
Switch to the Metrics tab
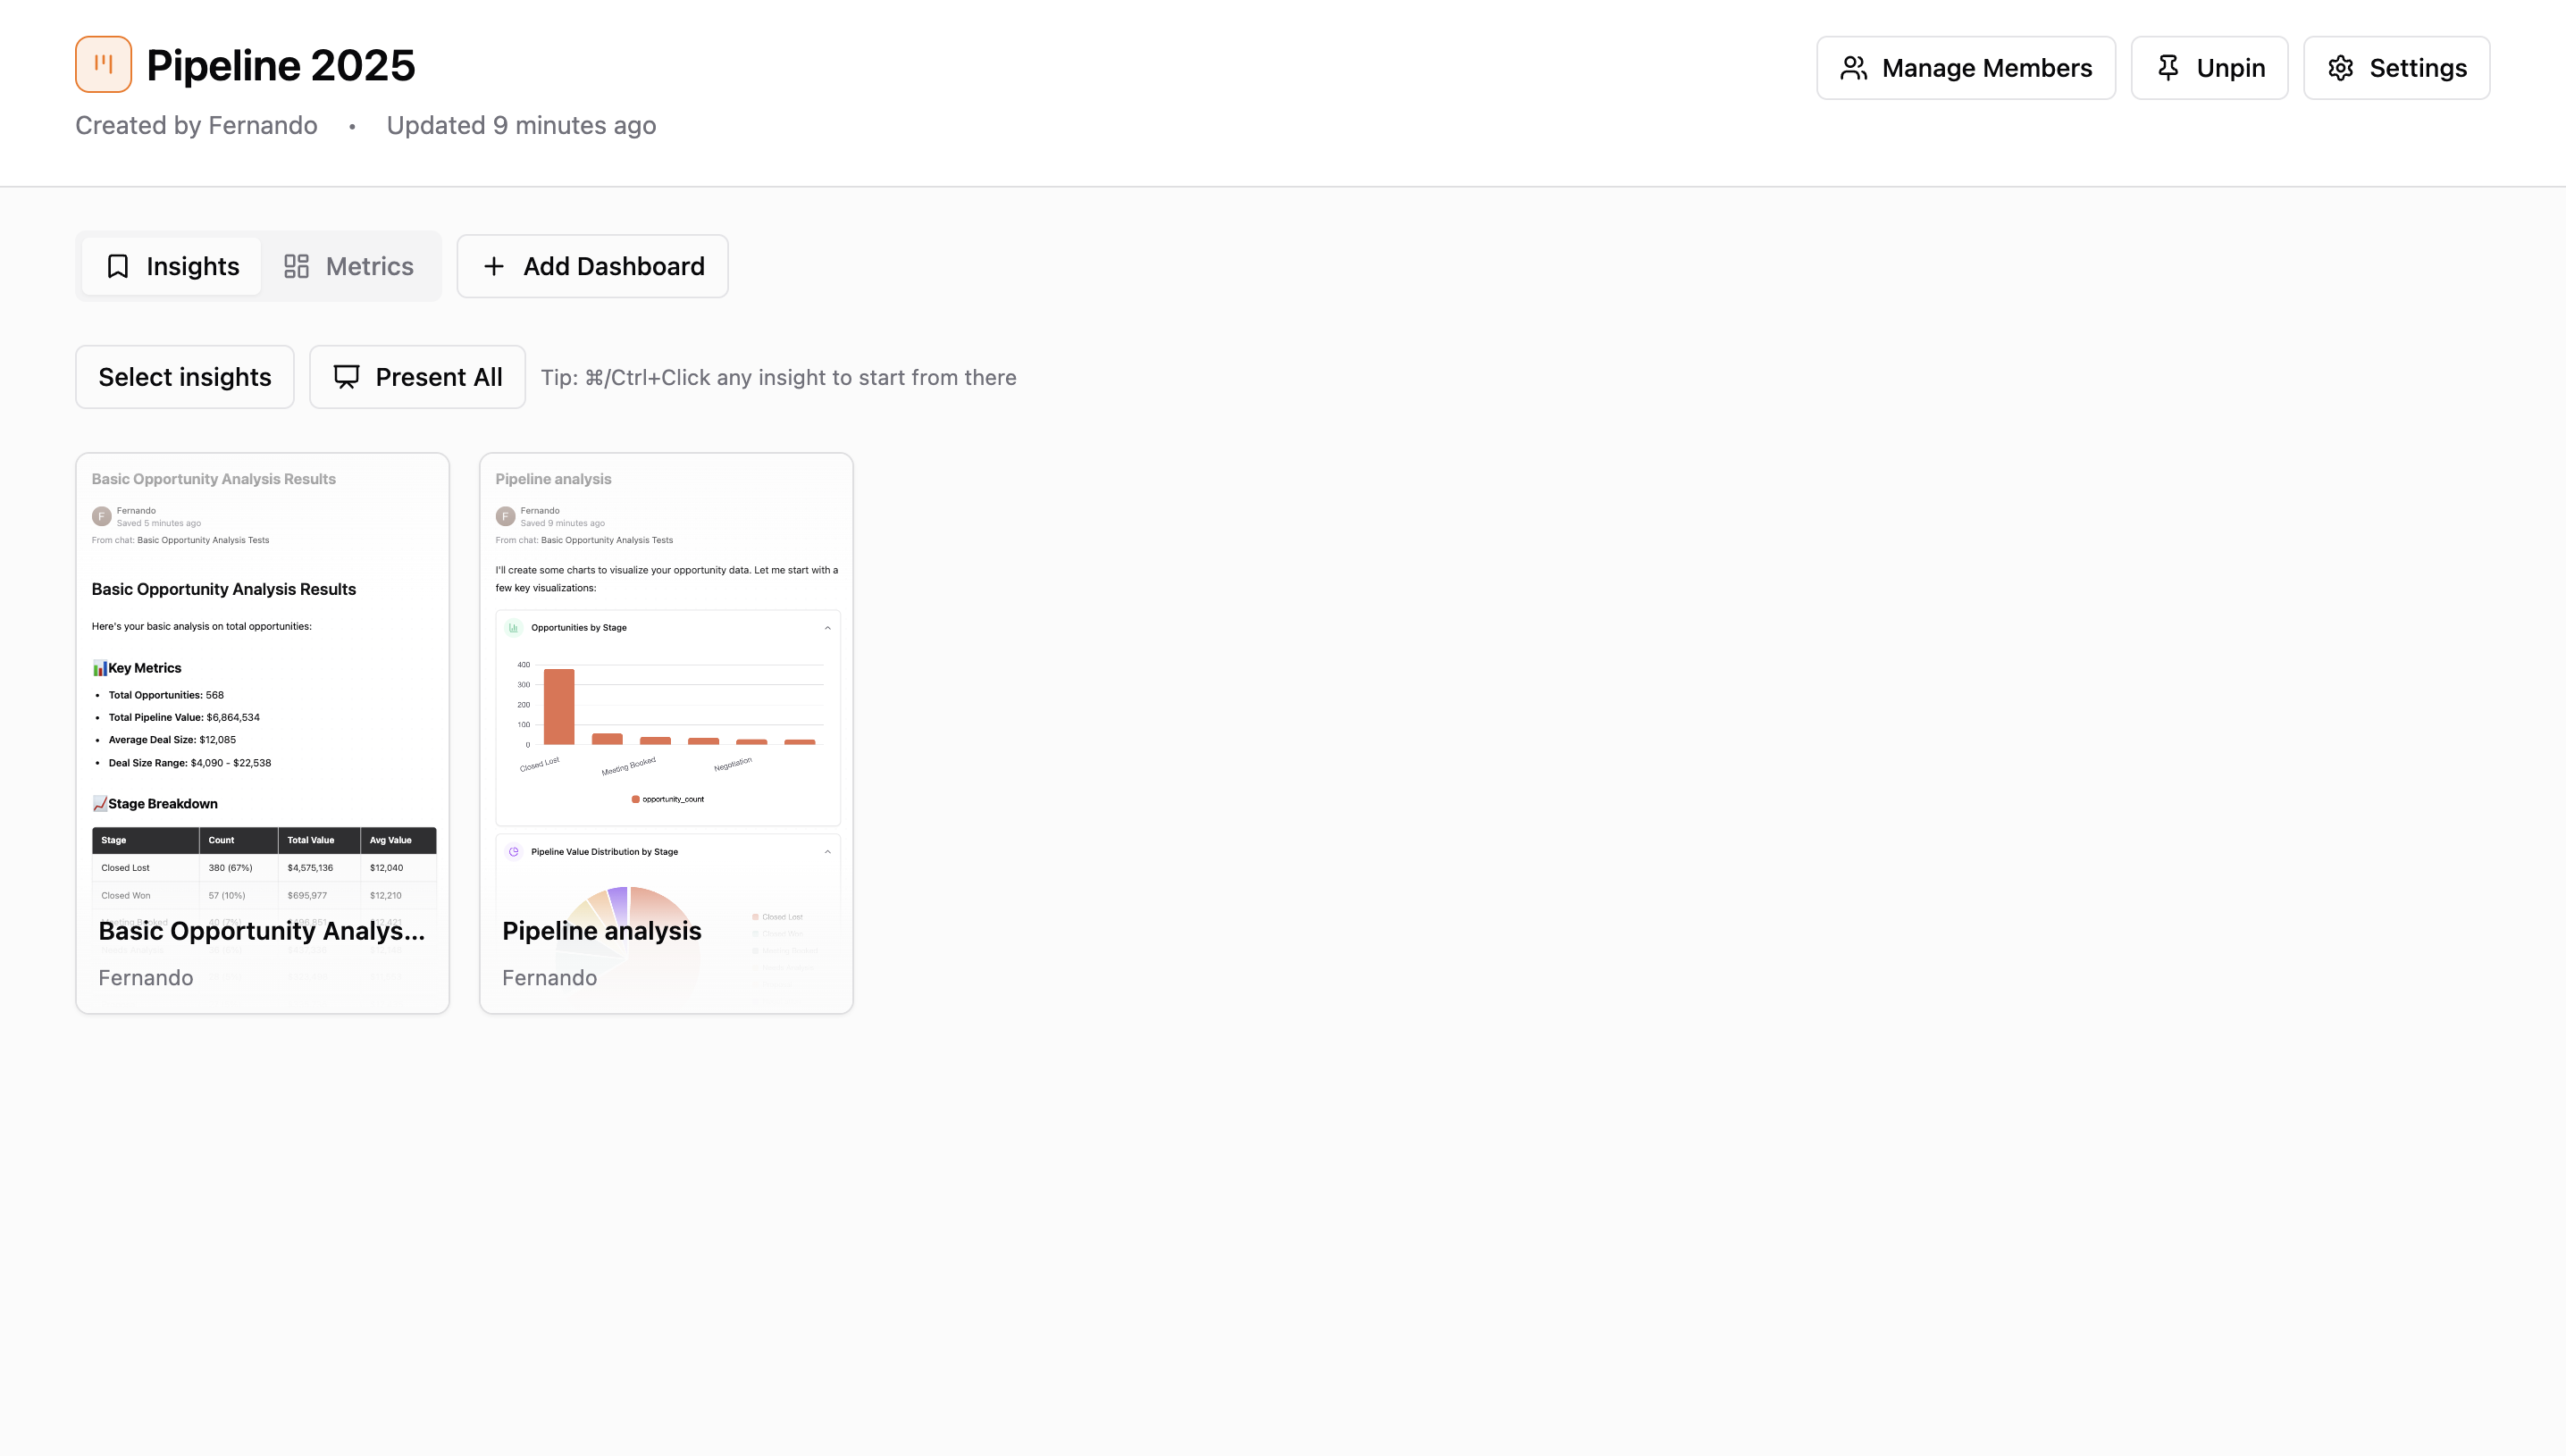[x=349, y=266]
